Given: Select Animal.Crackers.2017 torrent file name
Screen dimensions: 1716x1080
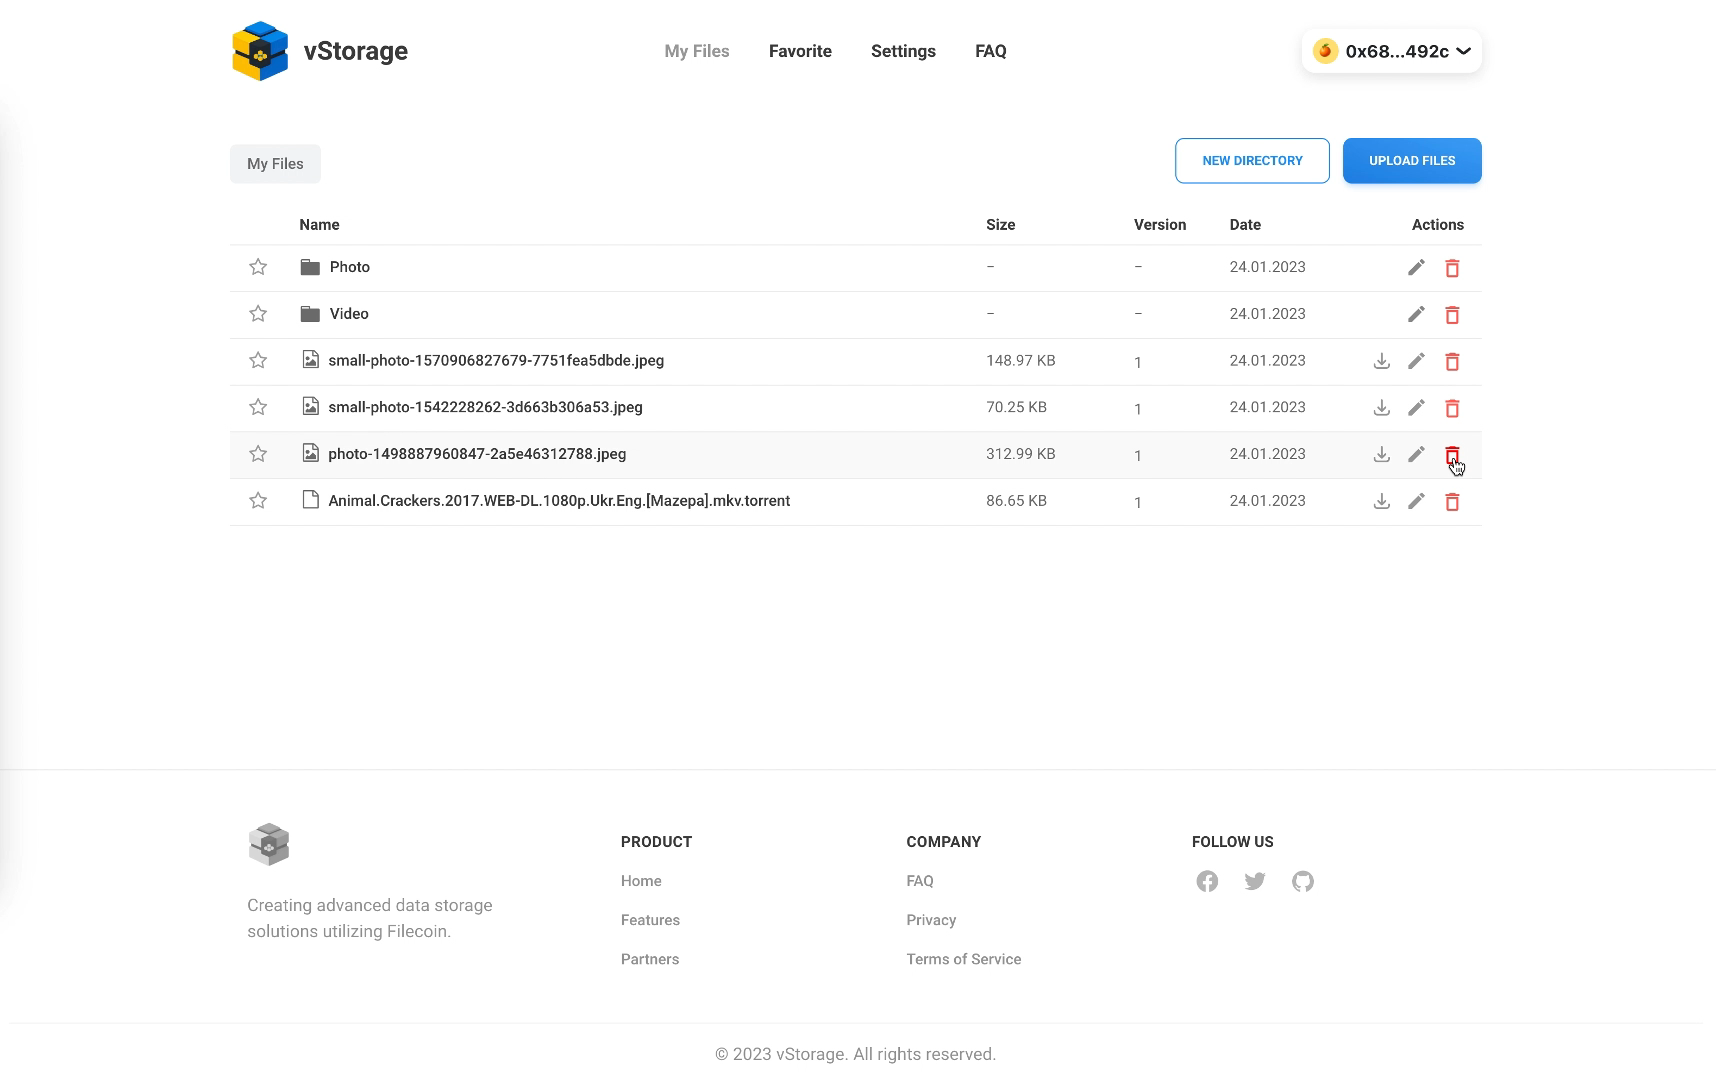Looking at the screenshot, I should coord(559,500).
